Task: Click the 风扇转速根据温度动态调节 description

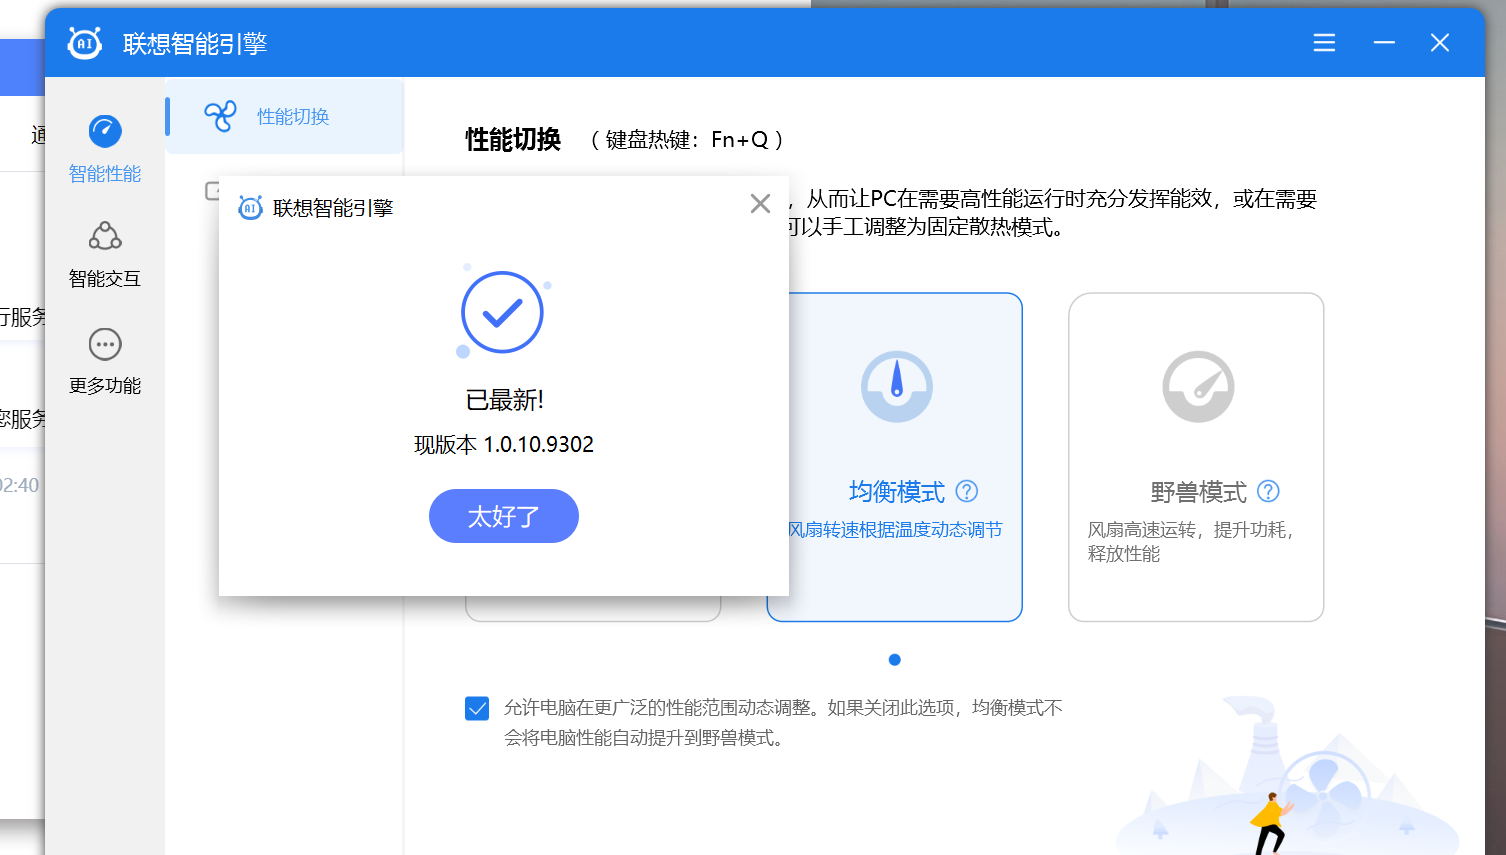Action: (895, 530)
